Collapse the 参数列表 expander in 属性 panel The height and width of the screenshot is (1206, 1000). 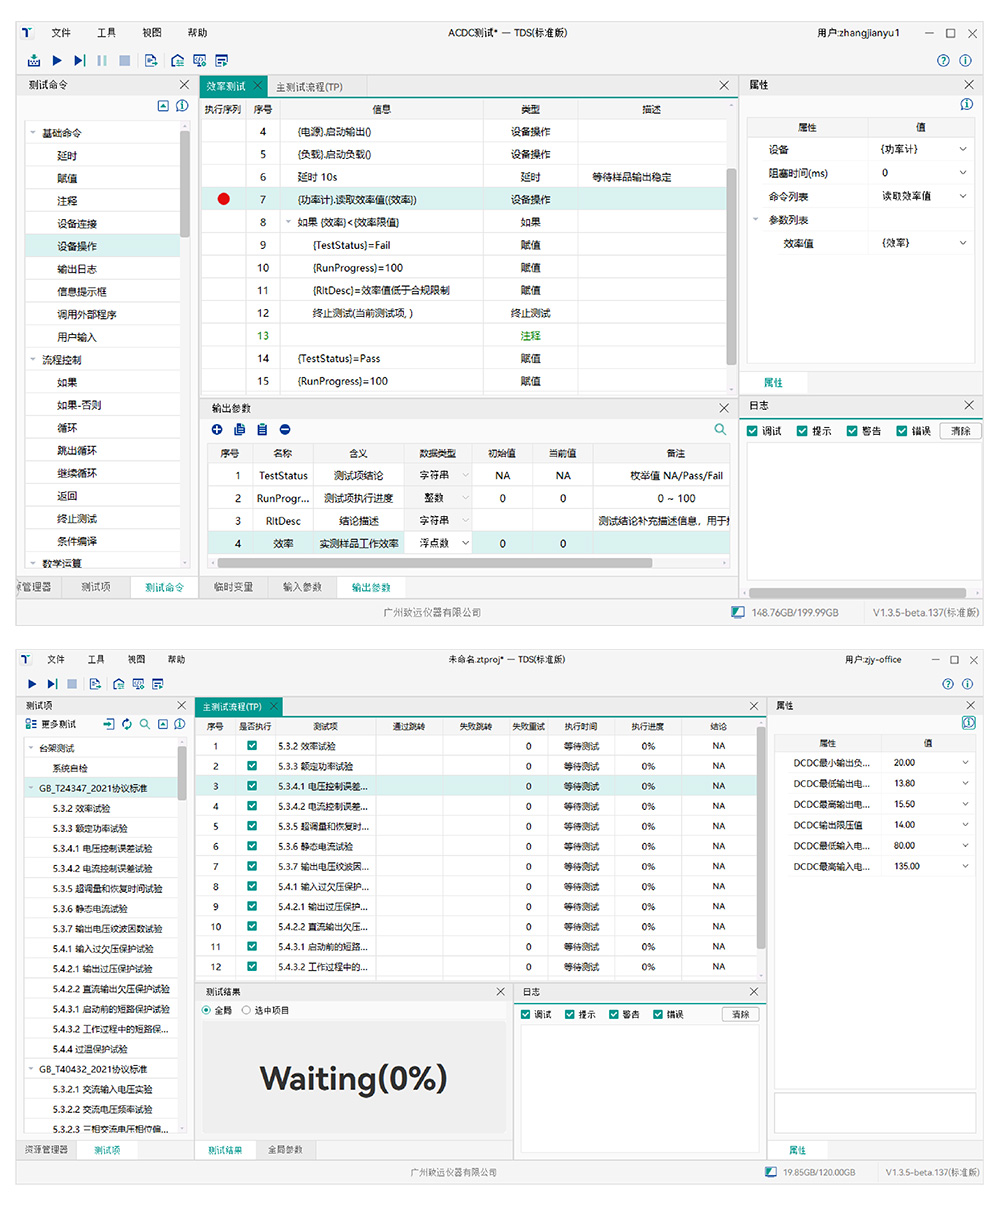pyautogui.click(x=756, y=219)
